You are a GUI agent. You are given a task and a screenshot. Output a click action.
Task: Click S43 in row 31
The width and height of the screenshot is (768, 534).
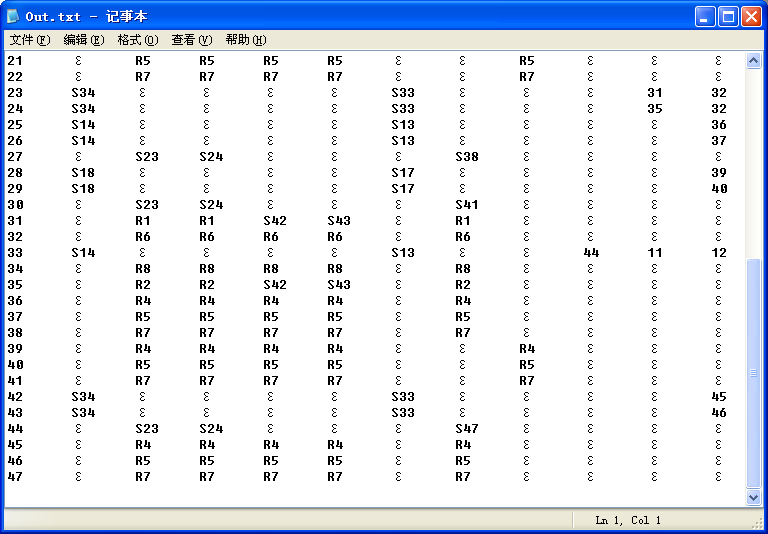[339, 221]
